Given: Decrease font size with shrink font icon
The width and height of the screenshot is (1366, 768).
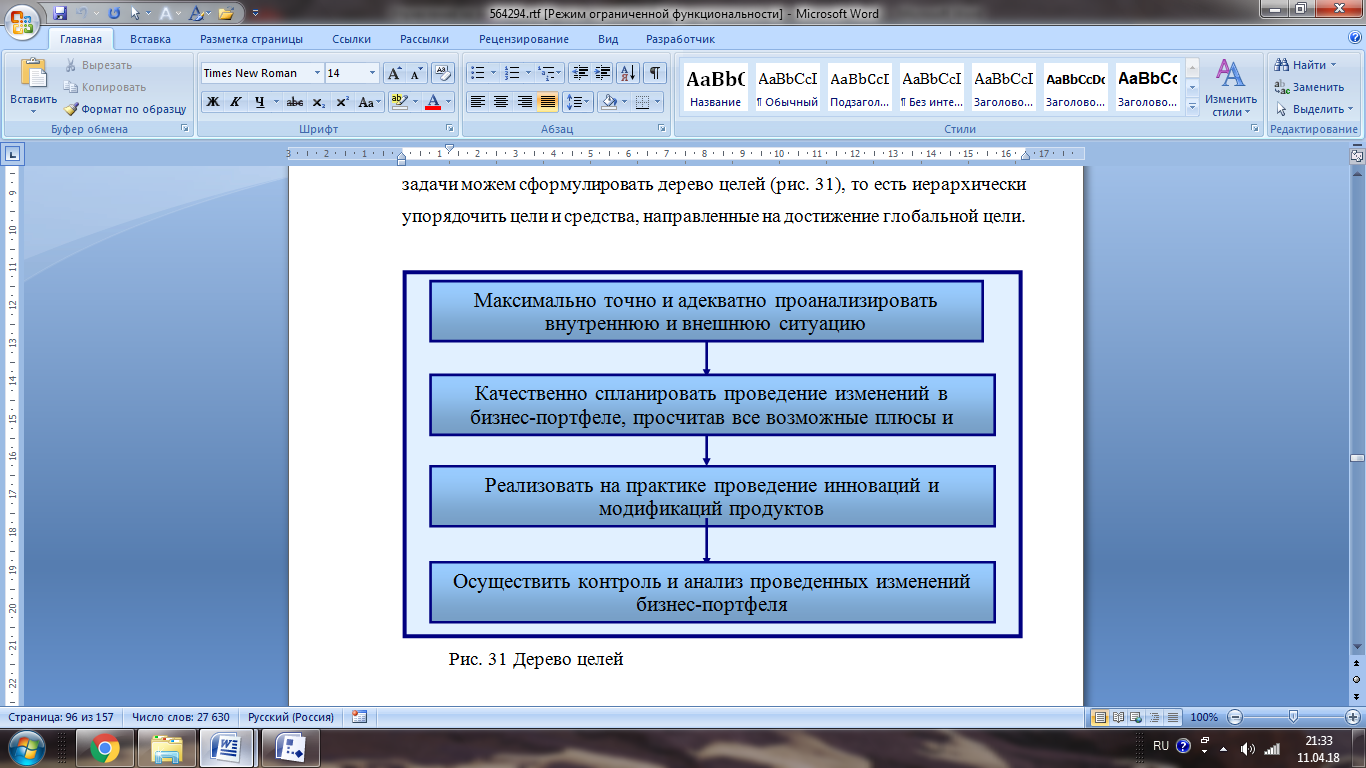Looking at the screenshot, I should pos(416,73).
